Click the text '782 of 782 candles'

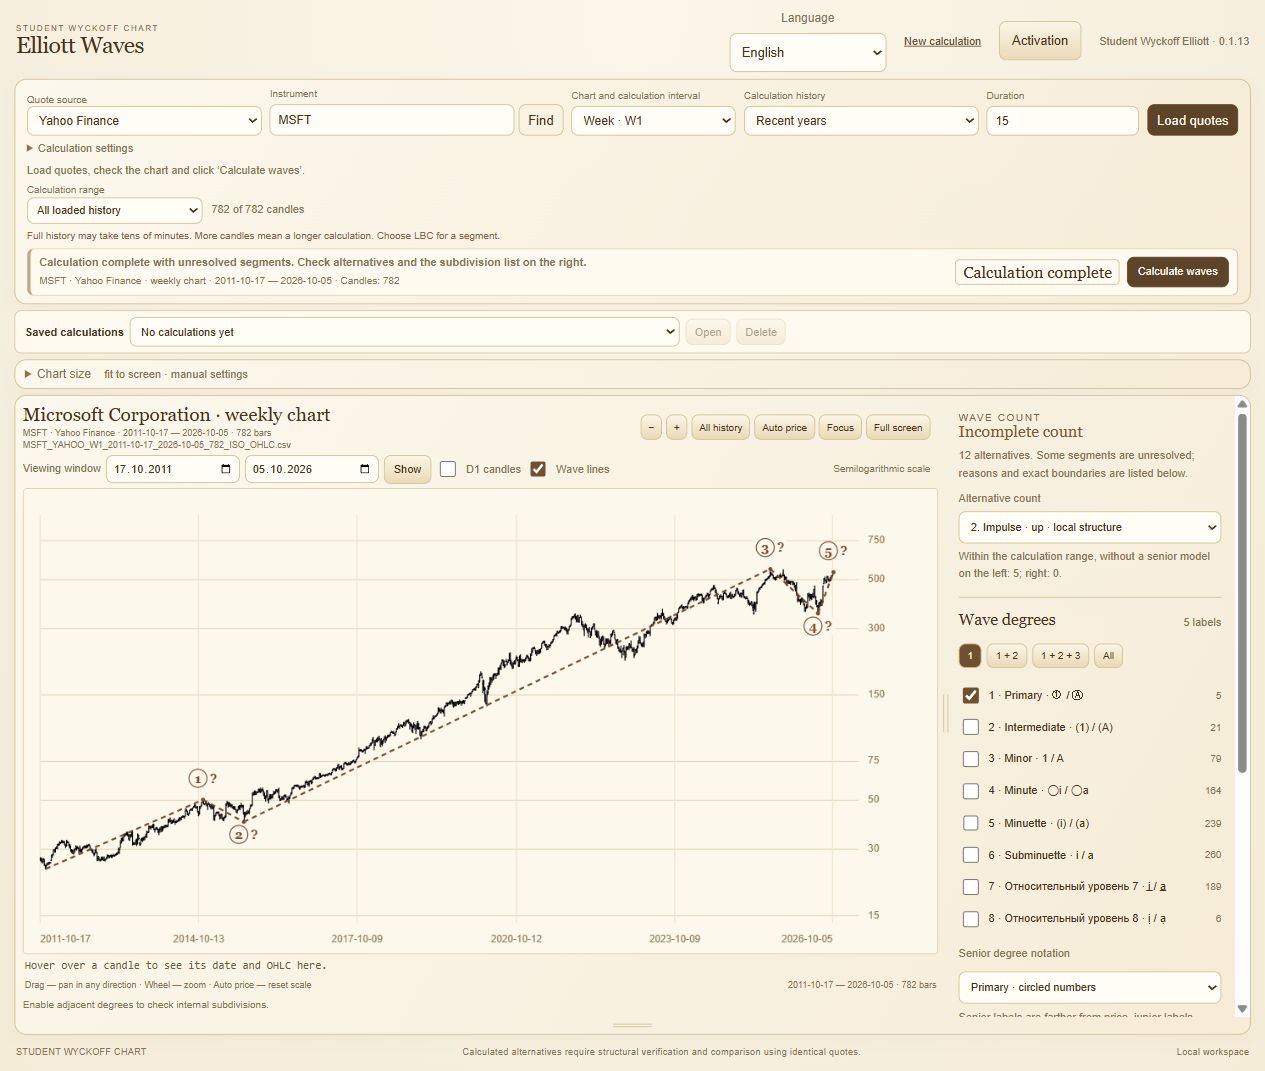point(258,209)
